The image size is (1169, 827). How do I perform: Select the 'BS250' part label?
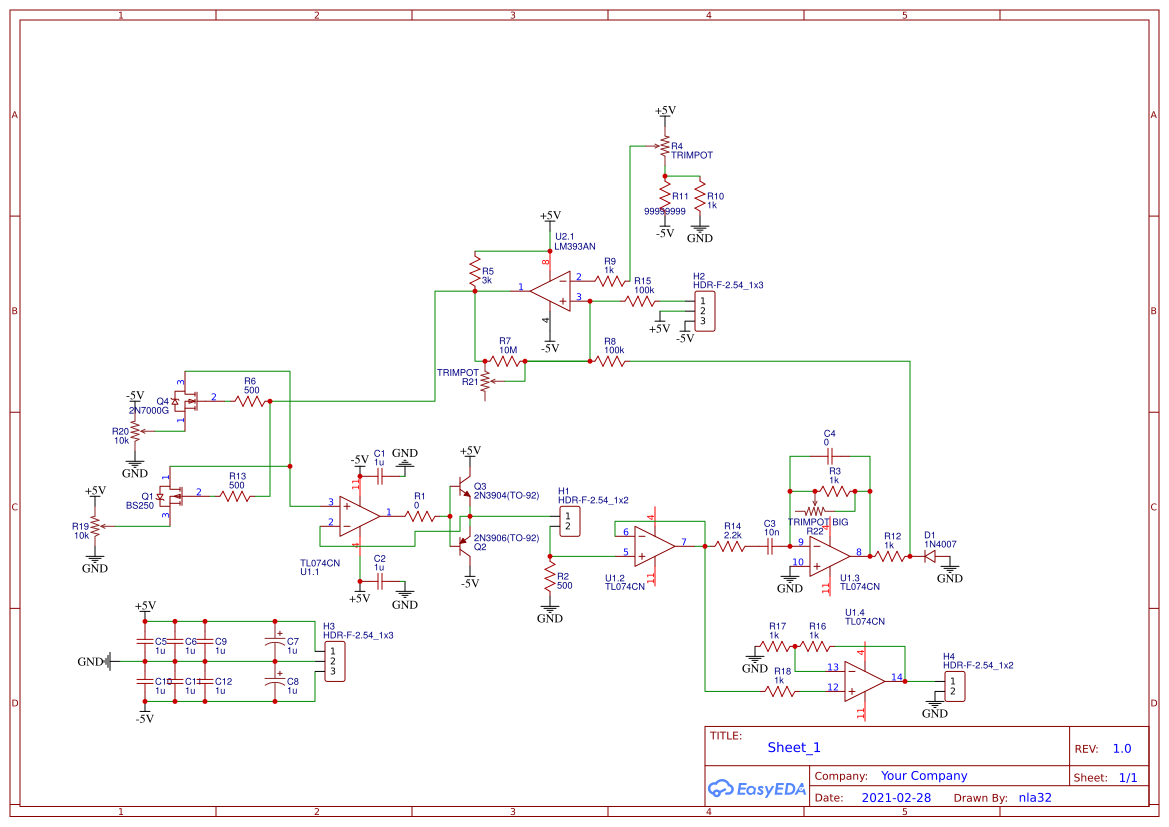click(139, 506)
